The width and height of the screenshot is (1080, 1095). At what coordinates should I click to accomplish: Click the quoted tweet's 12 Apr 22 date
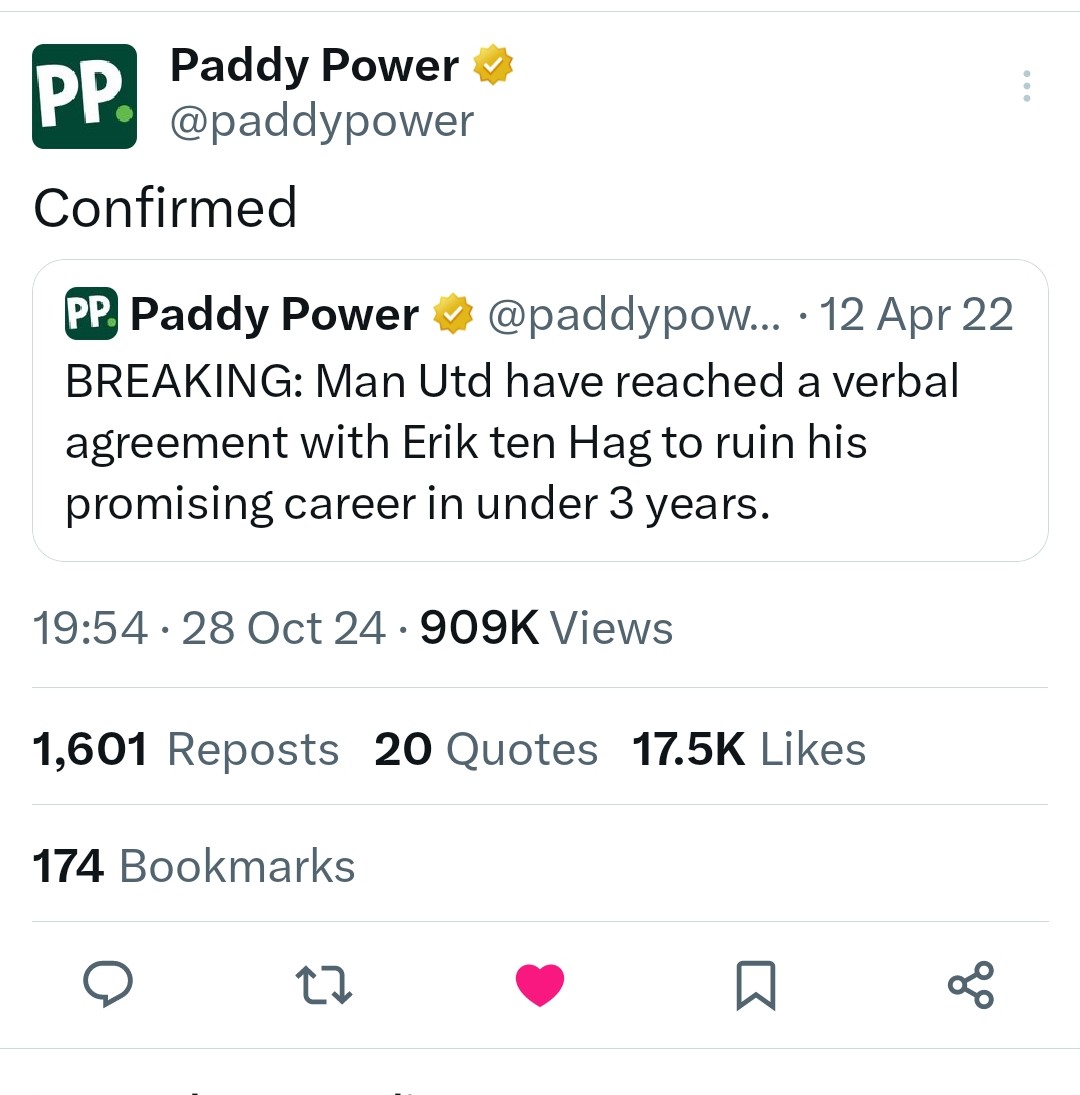coord(916,315)
